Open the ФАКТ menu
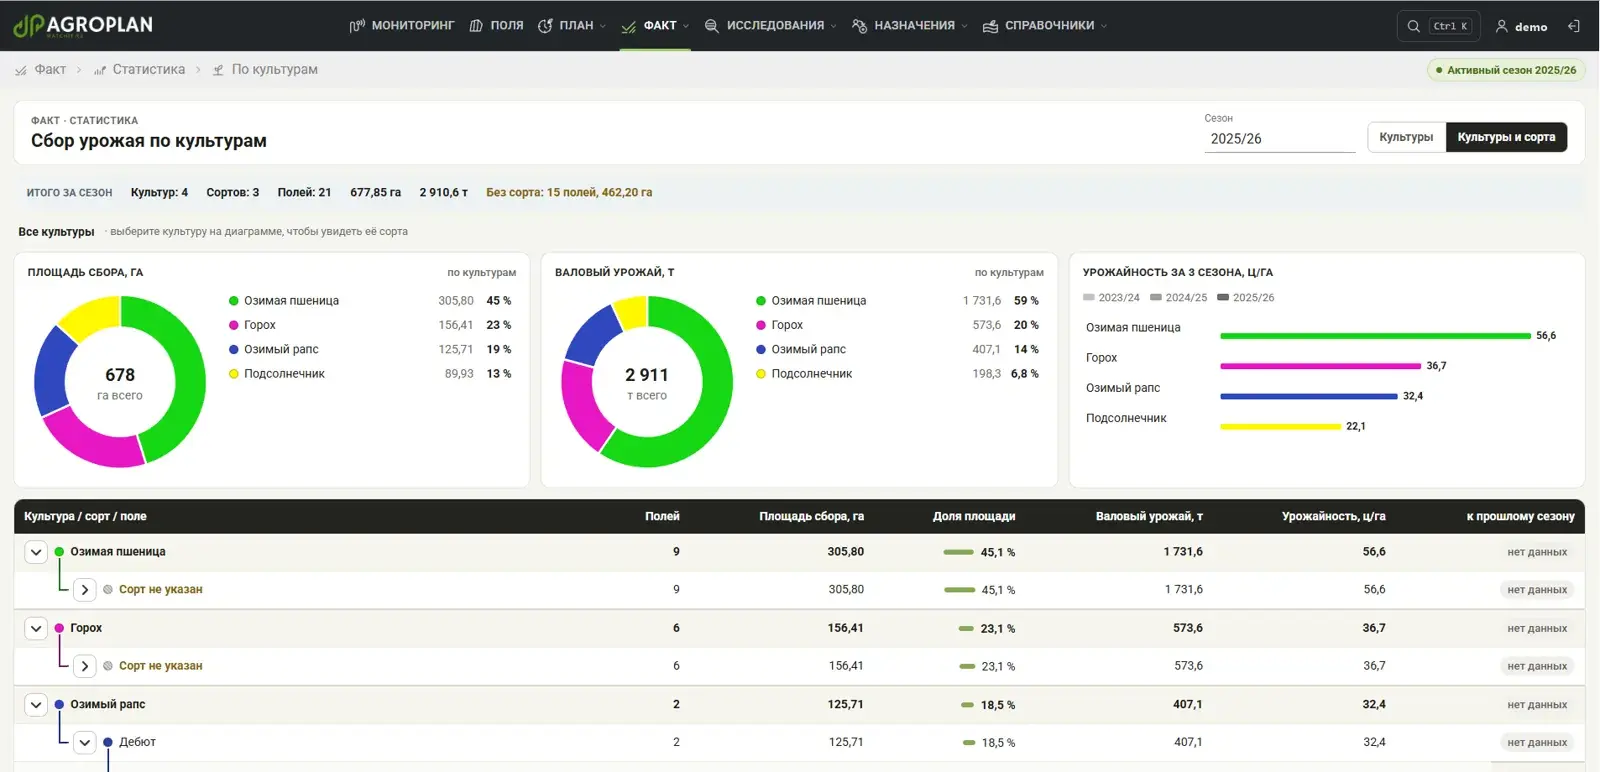Image resolution: width=1600 pixels, height=772 pixels. [655, 26]
